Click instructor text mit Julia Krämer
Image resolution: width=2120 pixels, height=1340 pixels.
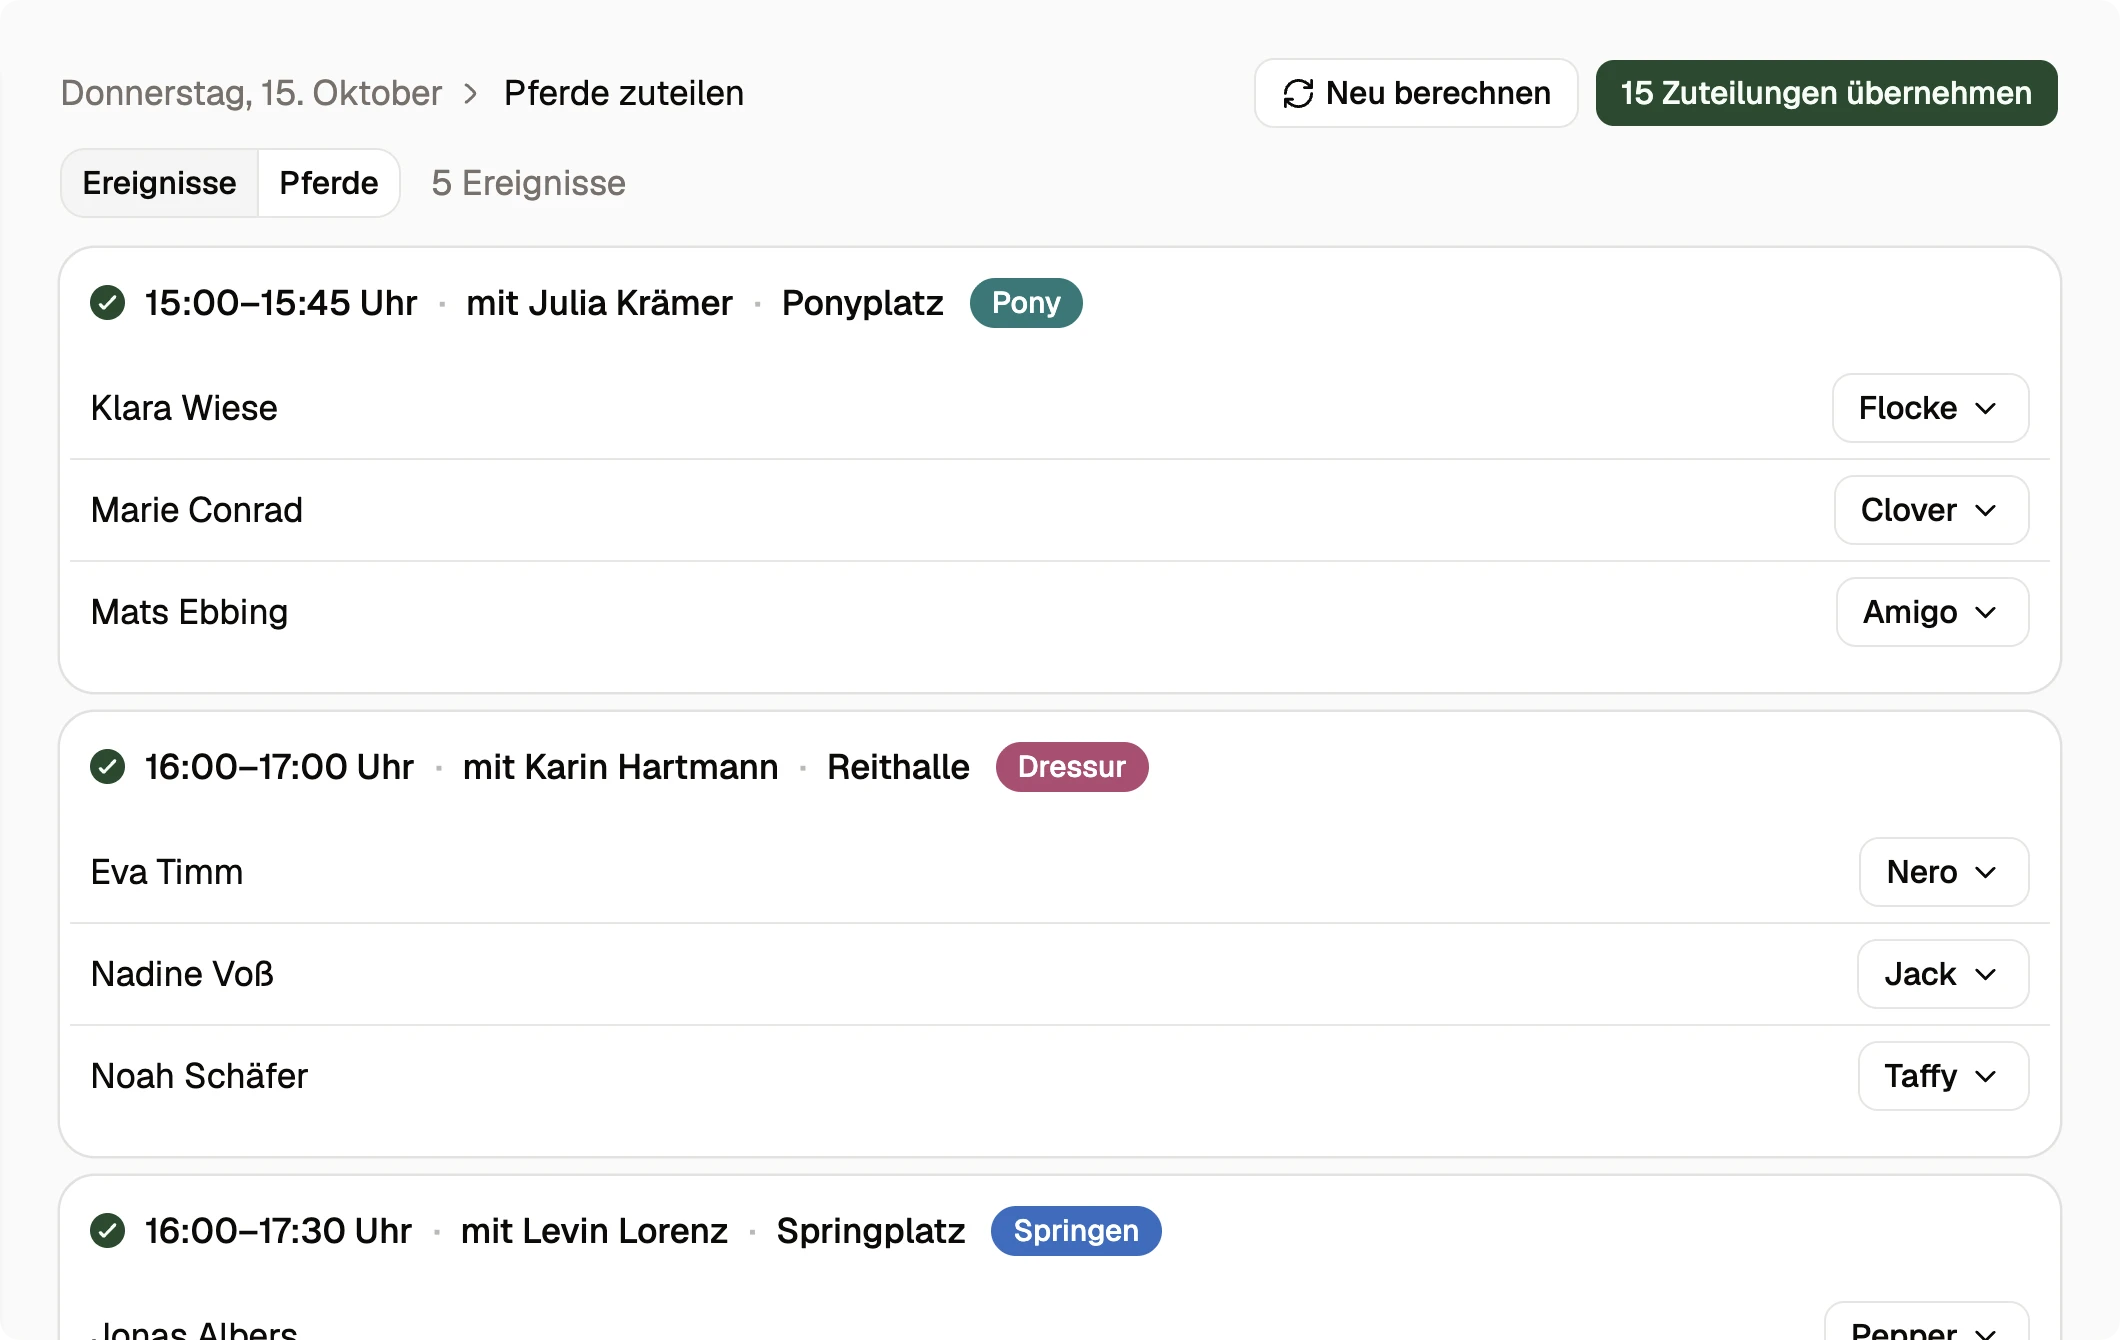[x=599, y=303]
